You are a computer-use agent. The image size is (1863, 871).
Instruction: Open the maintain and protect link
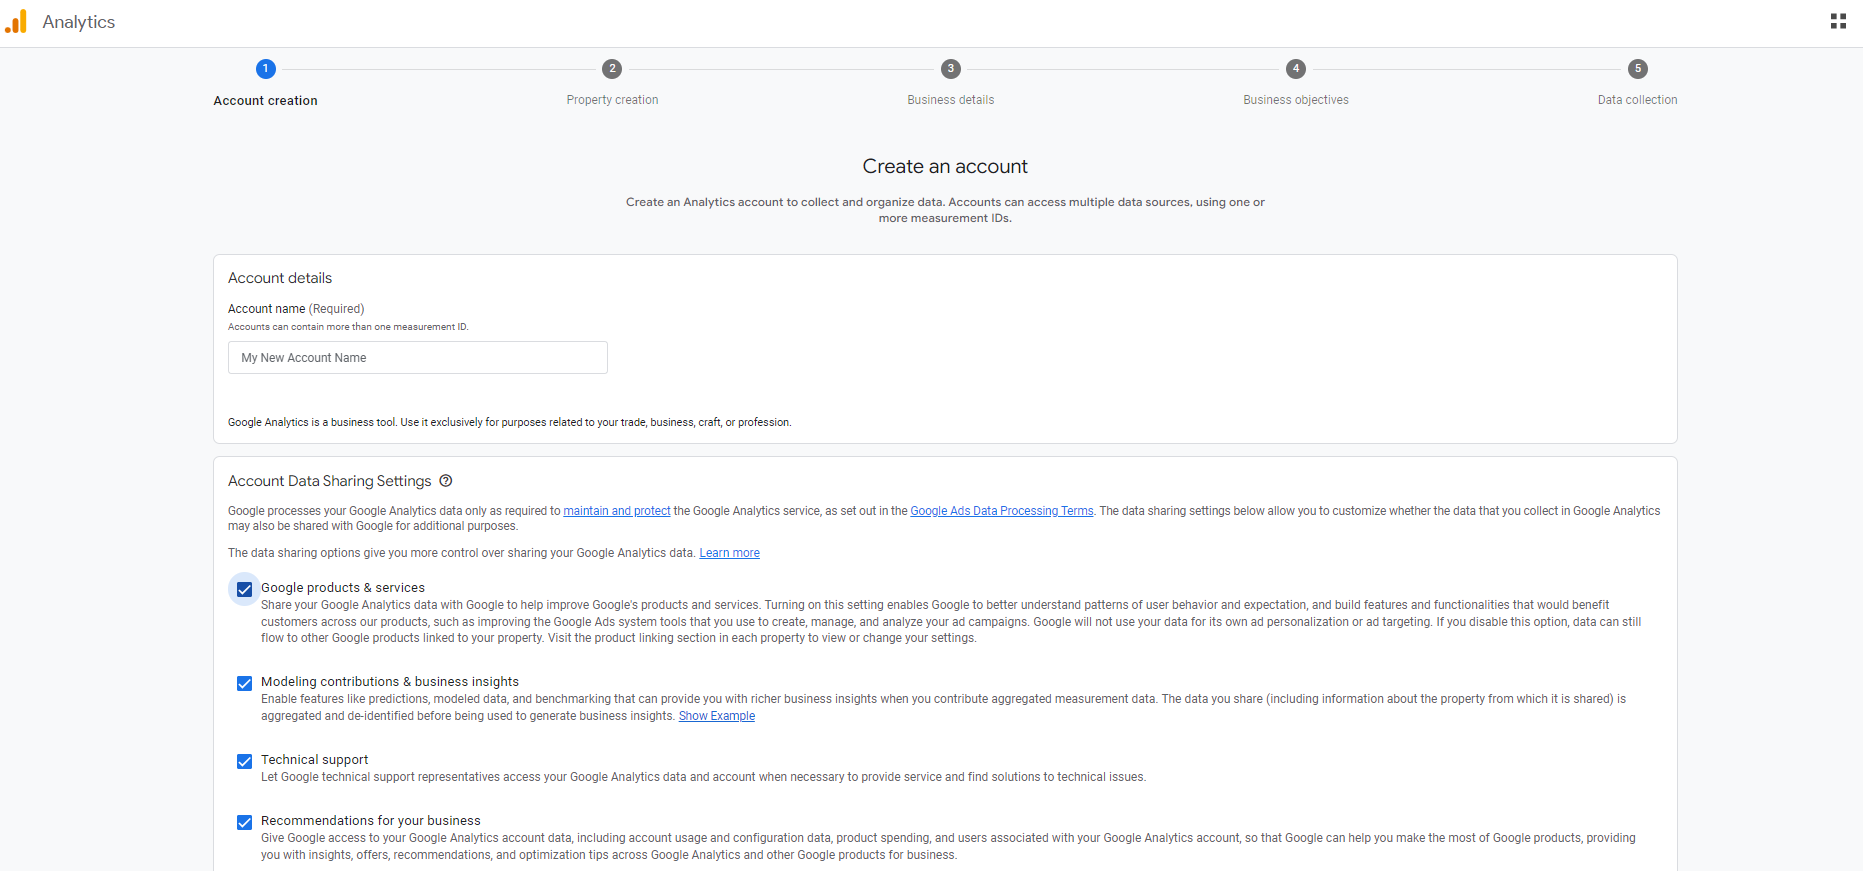(617, 511)
